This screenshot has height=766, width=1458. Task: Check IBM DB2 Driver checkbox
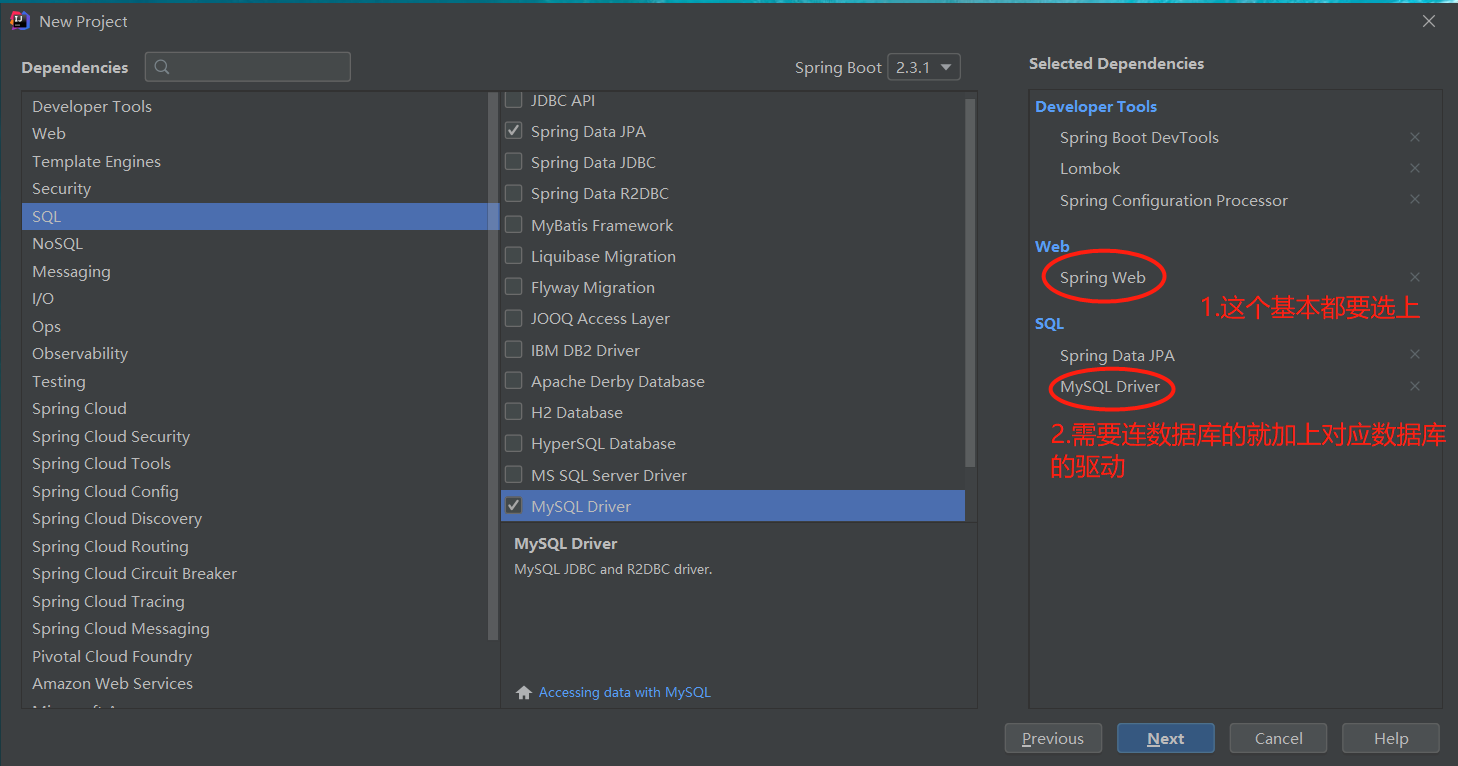(513, 350)
